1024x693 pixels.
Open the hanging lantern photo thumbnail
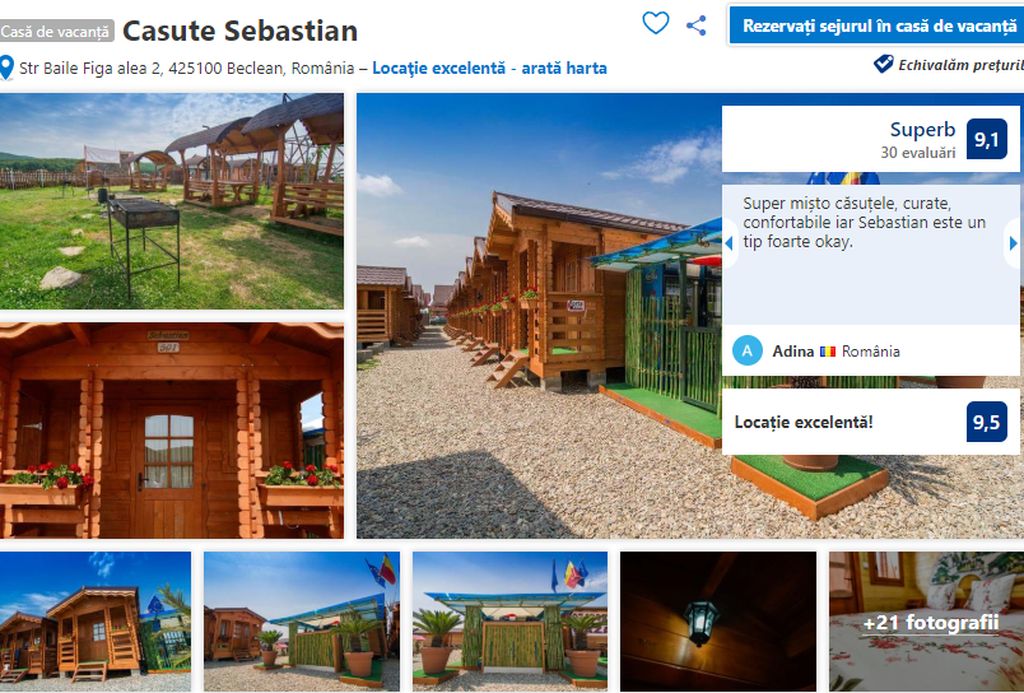click(x=718, y=621)
